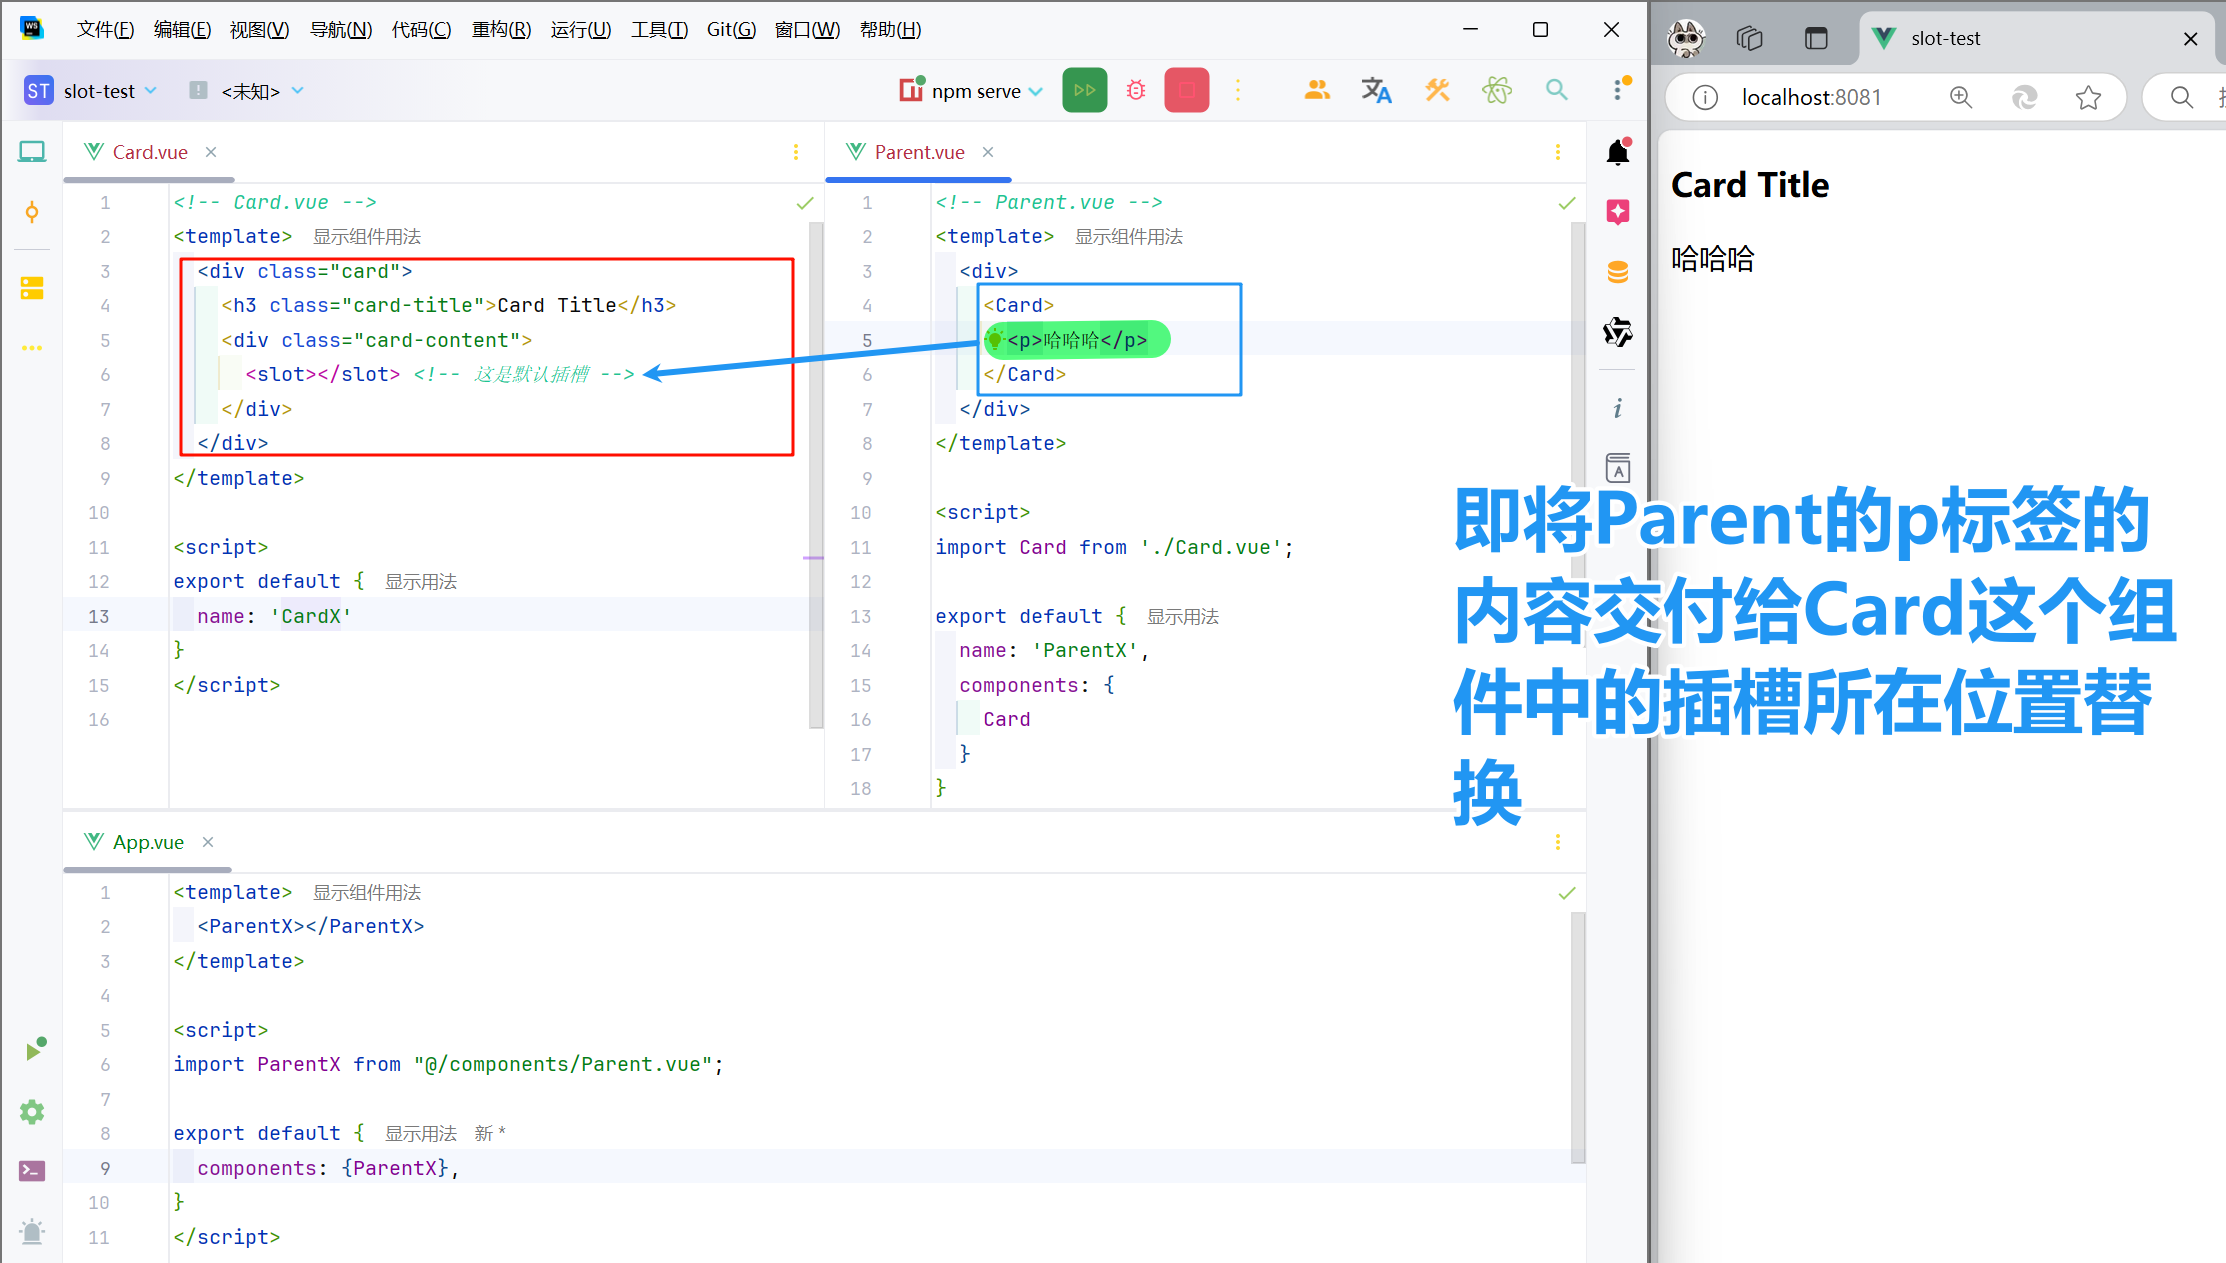
Task: Open Notifications bell in right sidebar
Action: coord(1618,152)
